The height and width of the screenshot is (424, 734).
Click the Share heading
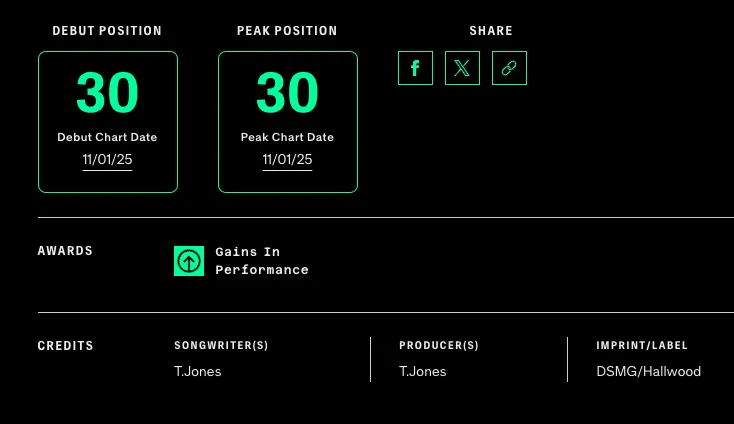(491, 31)
